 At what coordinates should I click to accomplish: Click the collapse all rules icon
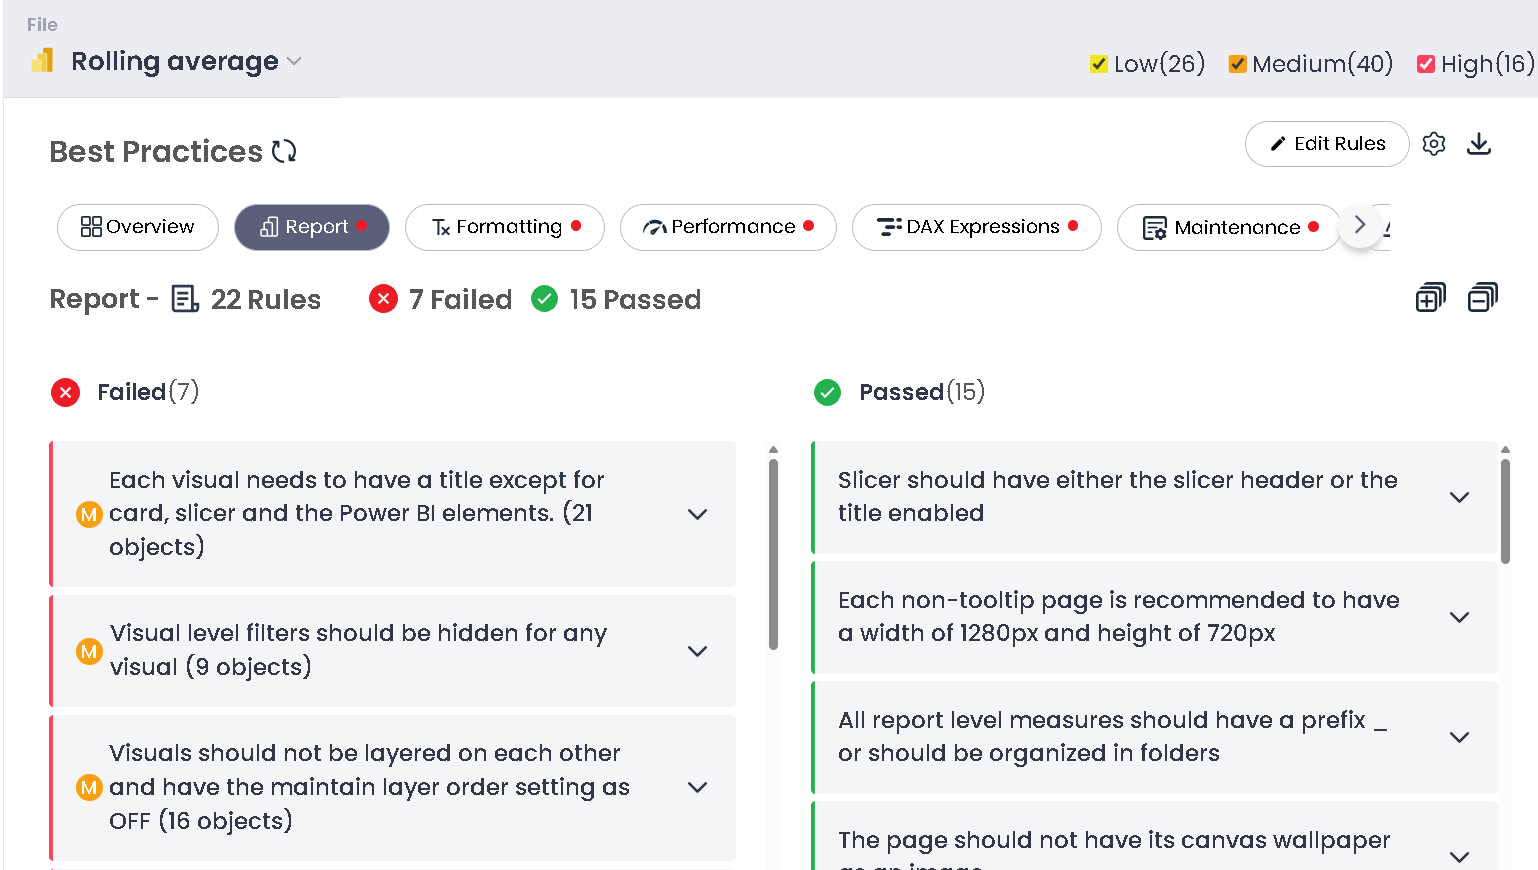point(1482,298)
